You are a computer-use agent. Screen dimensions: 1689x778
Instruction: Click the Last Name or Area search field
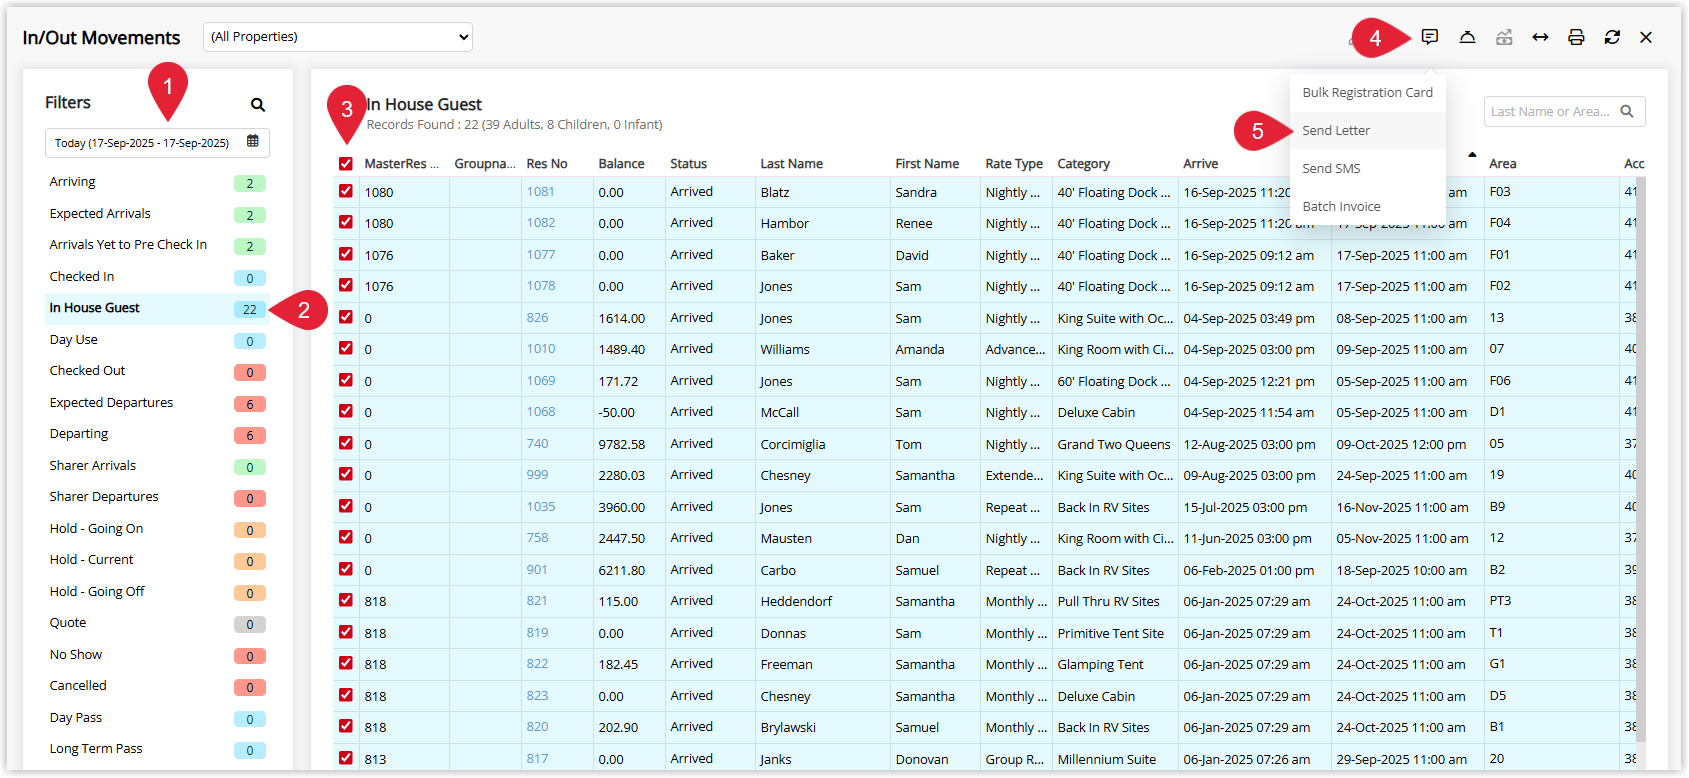(x=1564, y=111)
